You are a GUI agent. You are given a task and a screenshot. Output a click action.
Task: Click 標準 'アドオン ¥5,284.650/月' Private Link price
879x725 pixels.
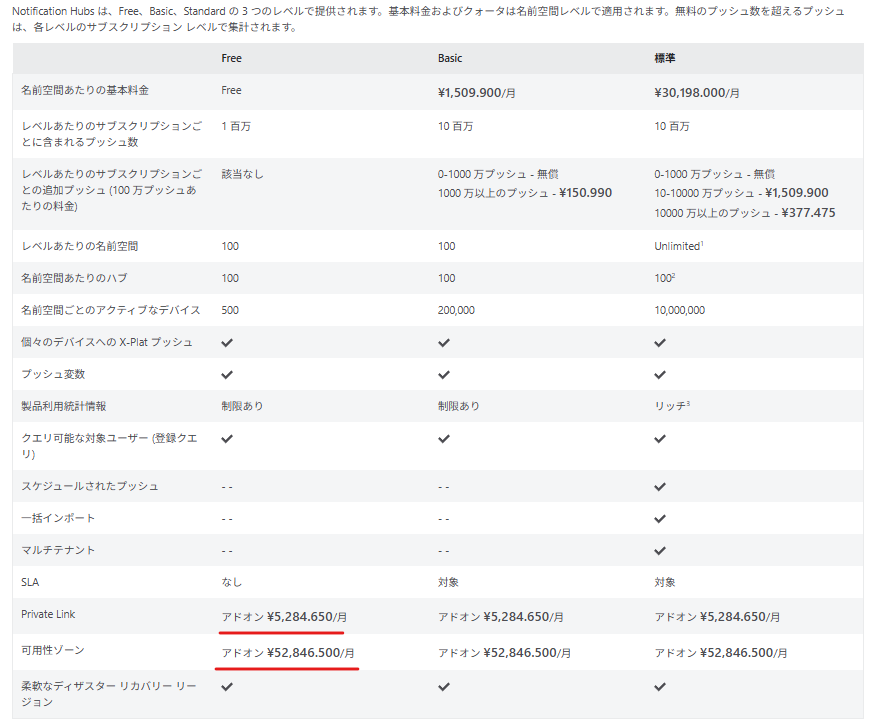pyautogui.click(x=717, y=617)
